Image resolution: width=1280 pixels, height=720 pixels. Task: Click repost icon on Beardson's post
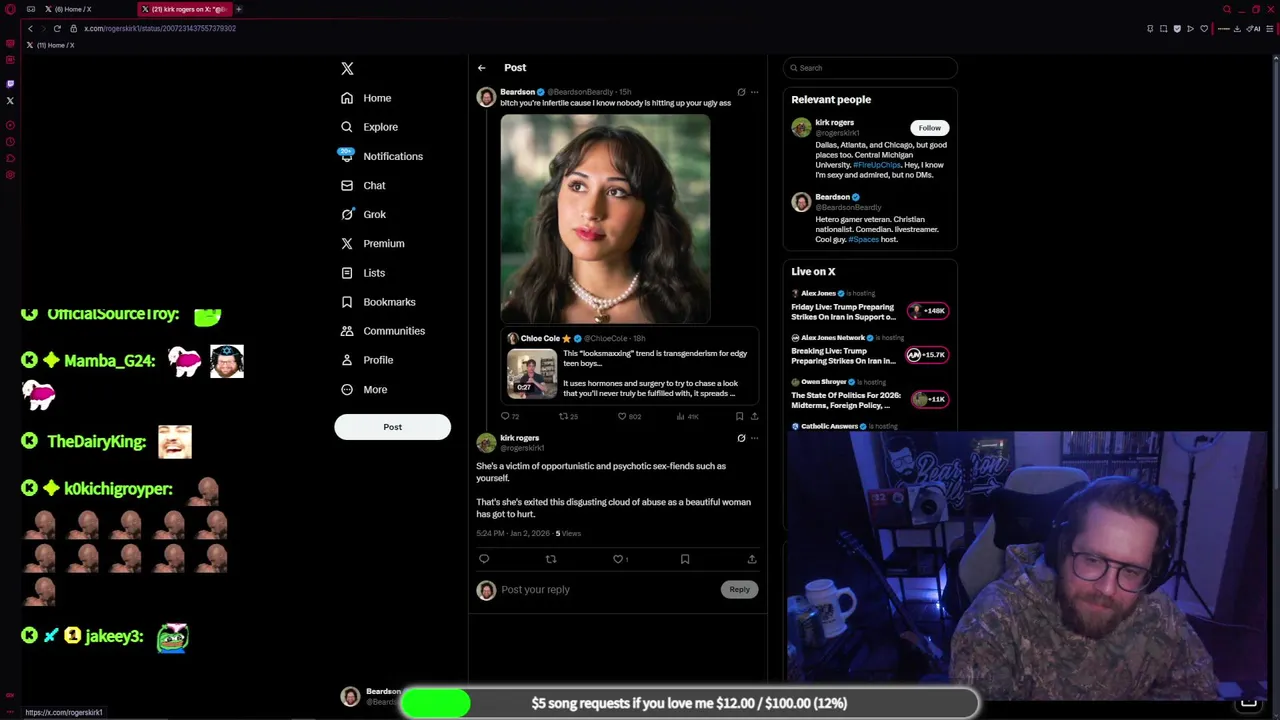pyautogui.click(x=563, y=416)
